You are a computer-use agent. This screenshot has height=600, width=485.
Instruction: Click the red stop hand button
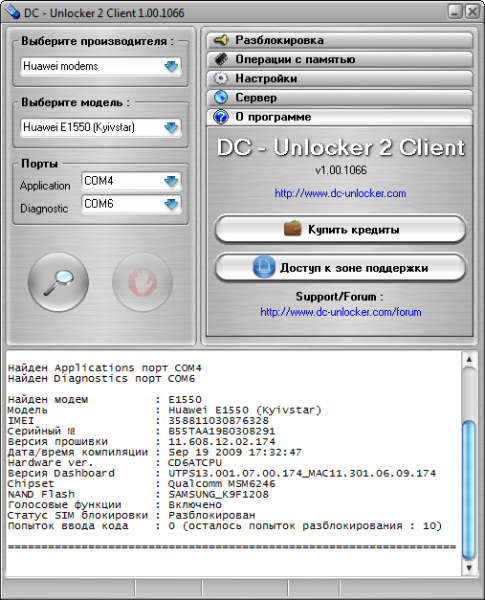(x=142, y=282)
